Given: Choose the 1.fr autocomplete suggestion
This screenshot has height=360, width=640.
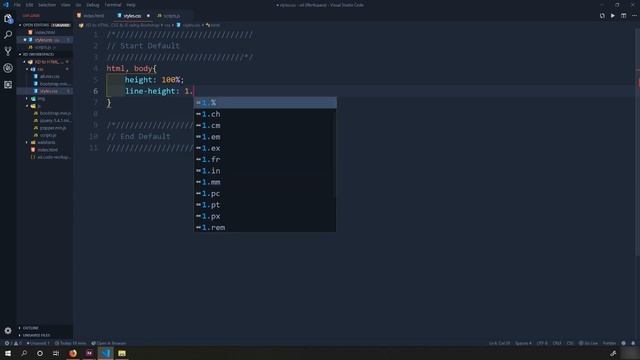Looking at the screenshot, I should tap(265, 159).
